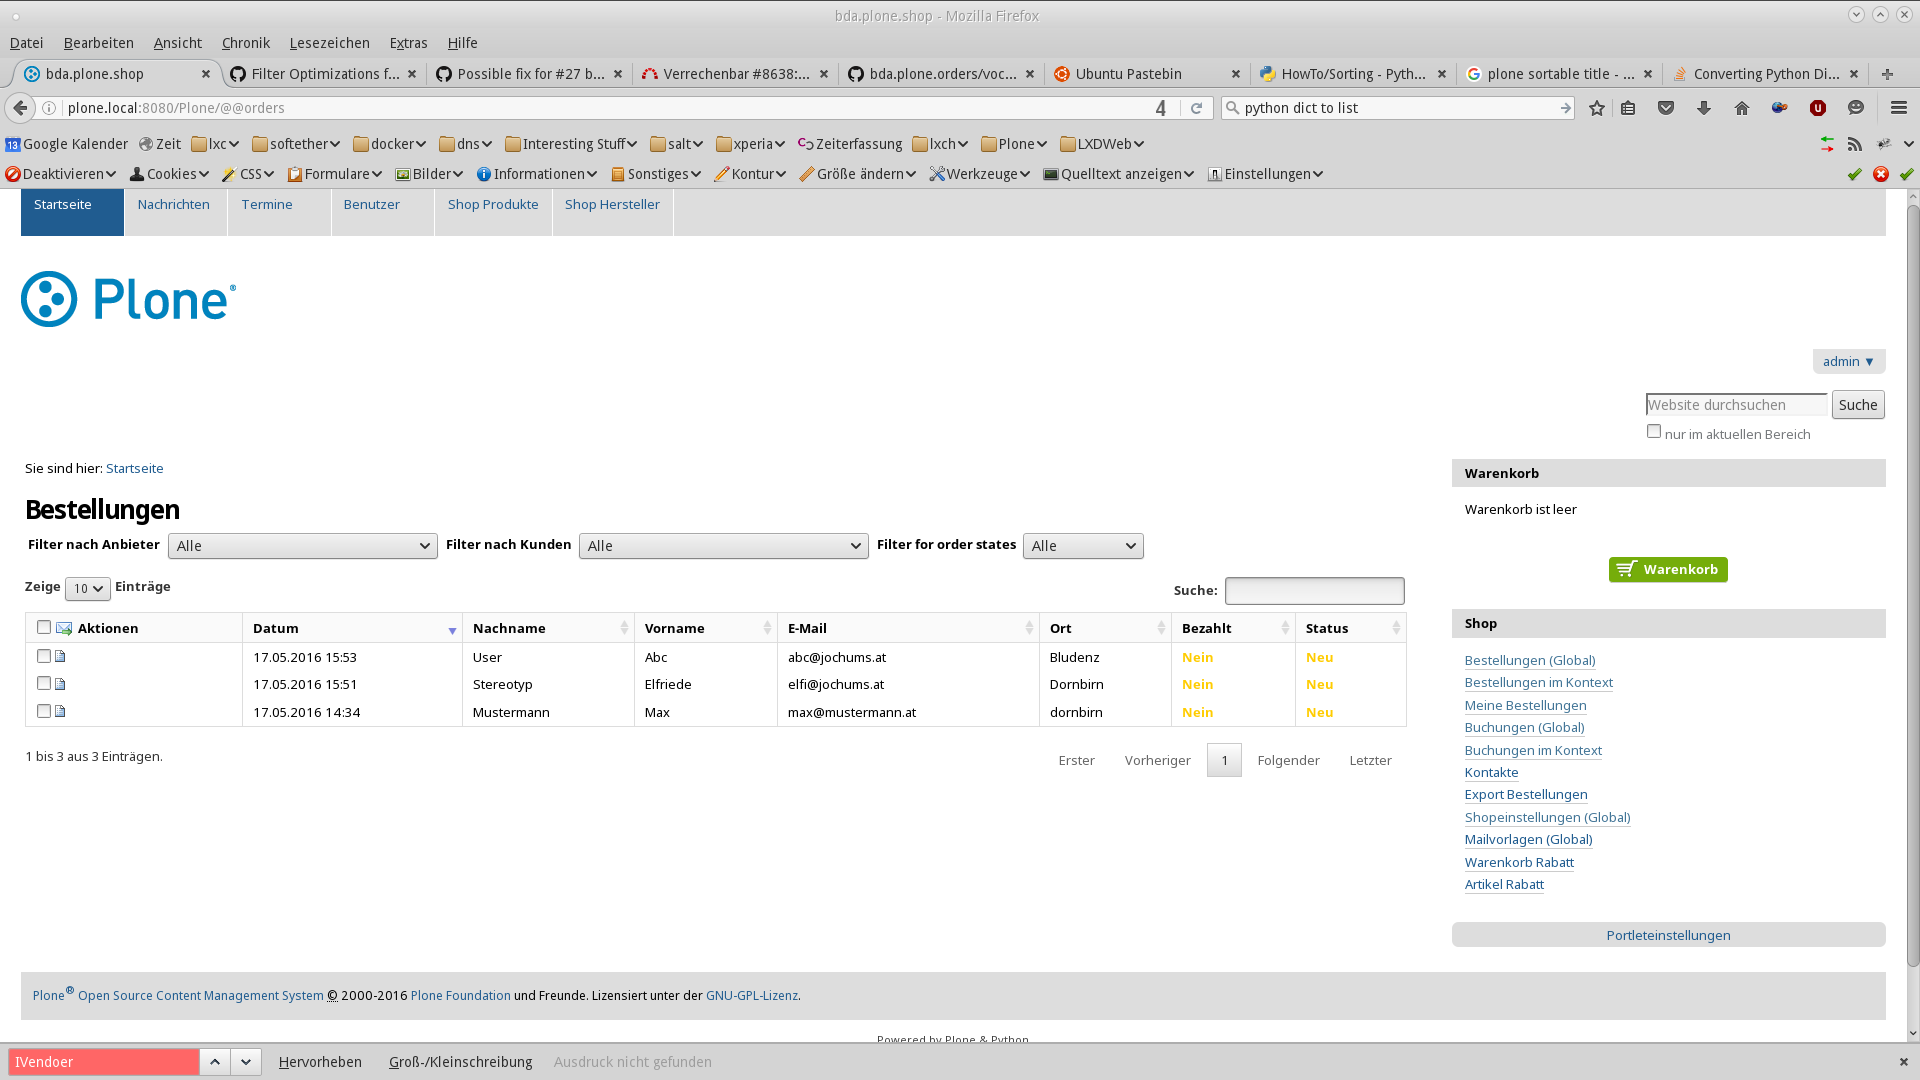This screenshot has width=1920, height=1080.
Task: Click the Suche button
Action: (x=1858, y=405)
